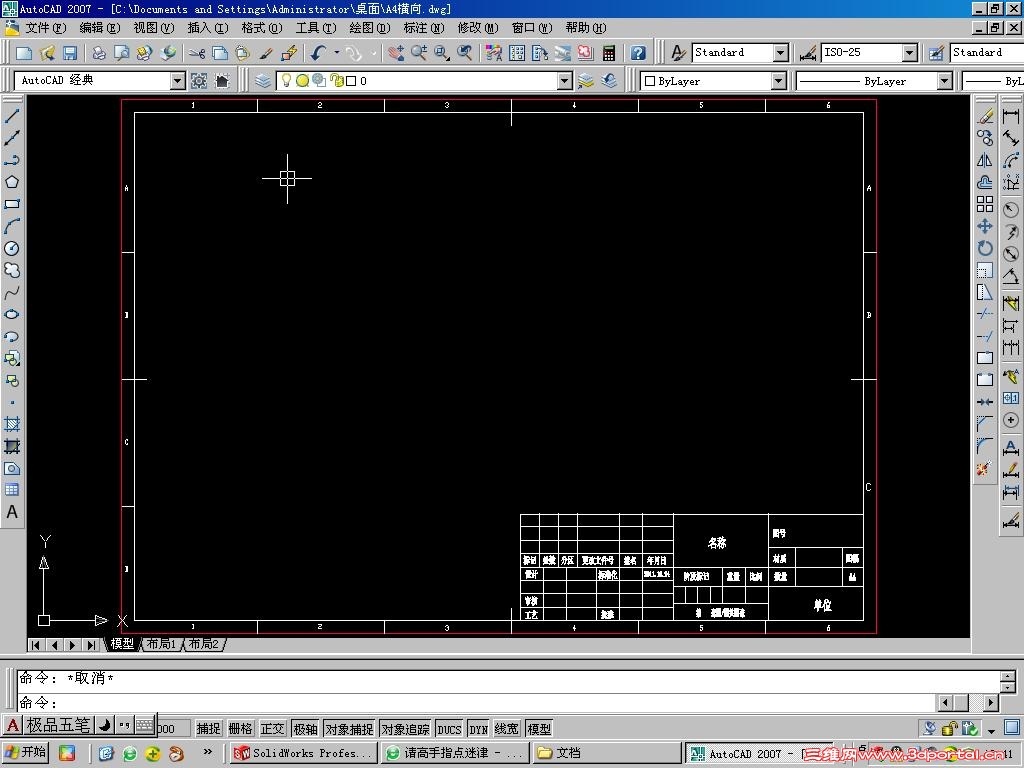
Task: Select the Table tool
Action: 12,490
